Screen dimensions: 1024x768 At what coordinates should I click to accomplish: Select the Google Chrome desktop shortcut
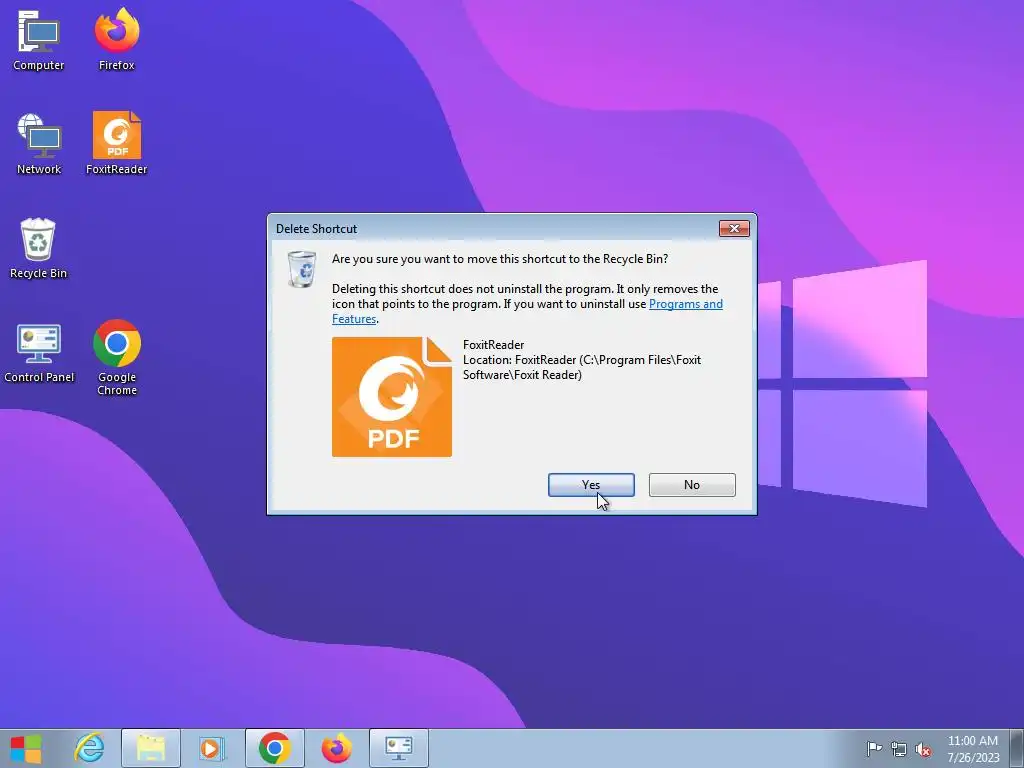[x=117, y=358]
